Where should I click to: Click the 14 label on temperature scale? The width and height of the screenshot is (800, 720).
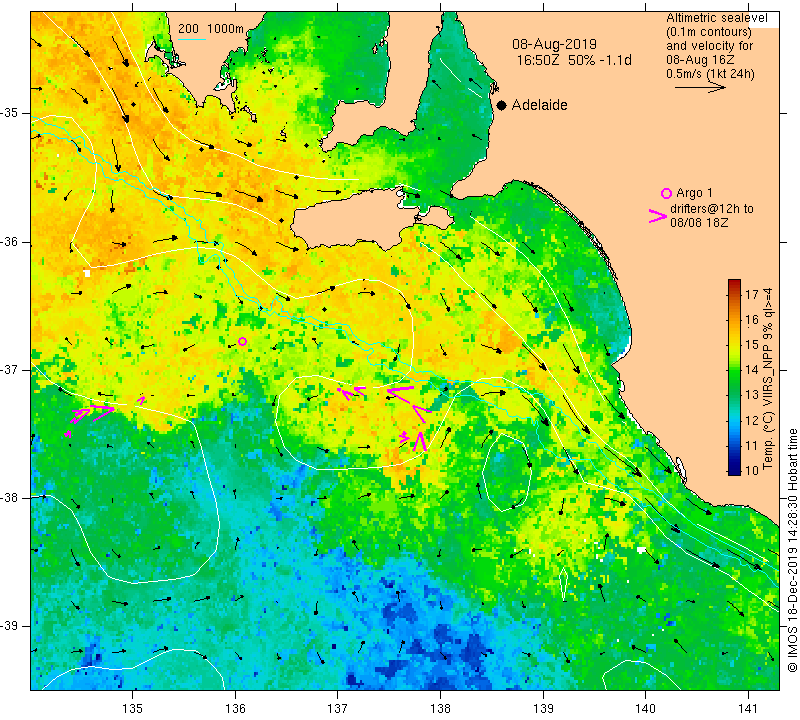pos(752,370)
